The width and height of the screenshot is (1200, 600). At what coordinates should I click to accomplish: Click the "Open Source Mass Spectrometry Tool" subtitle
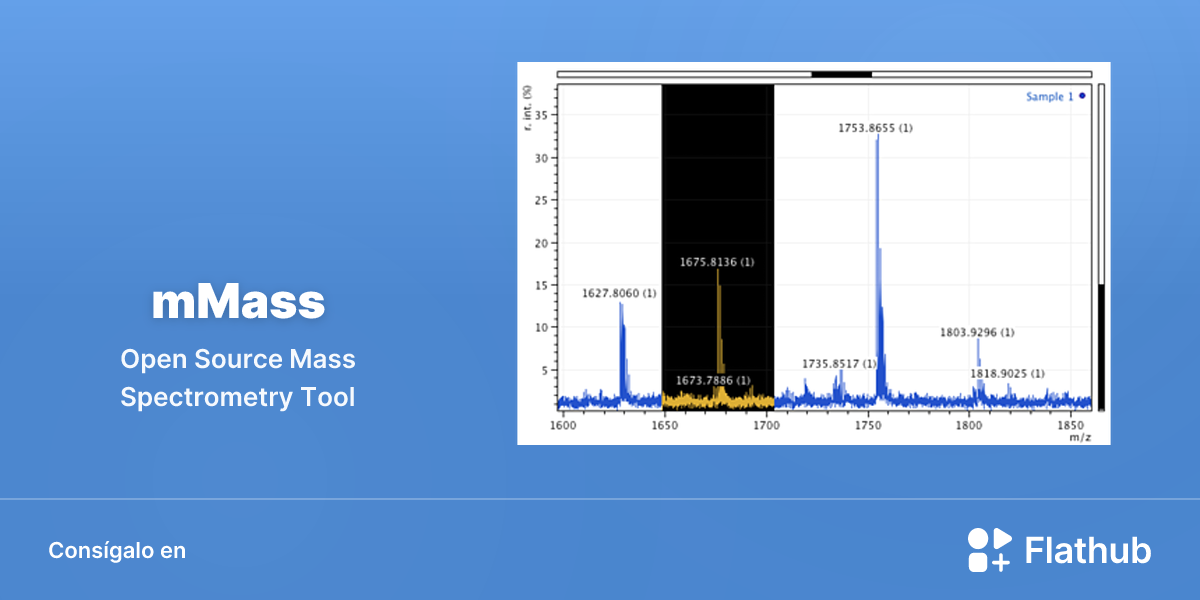click(x=238, y=378)
